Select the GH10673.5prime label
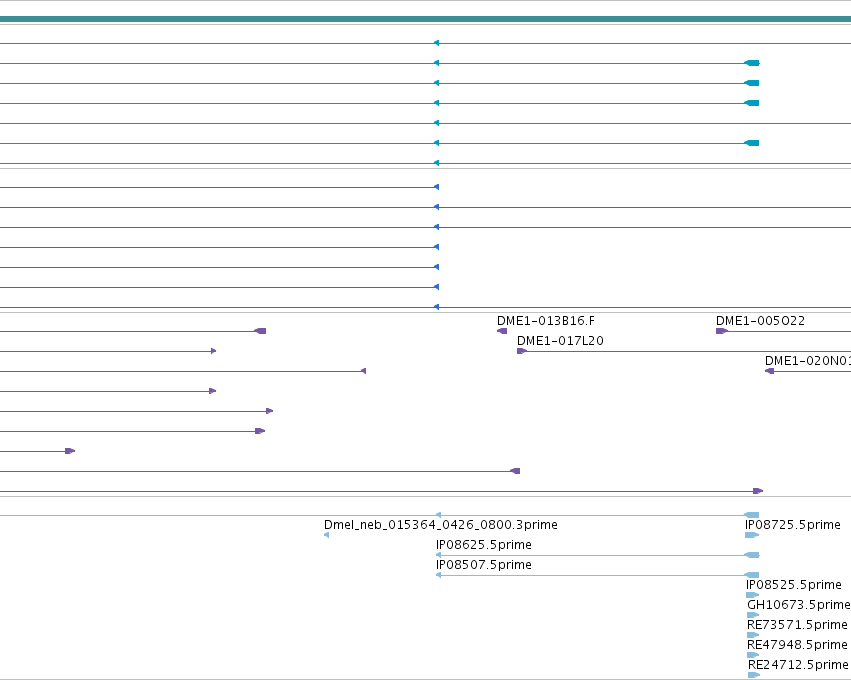The image size is (851, 680). pos(799,605)
